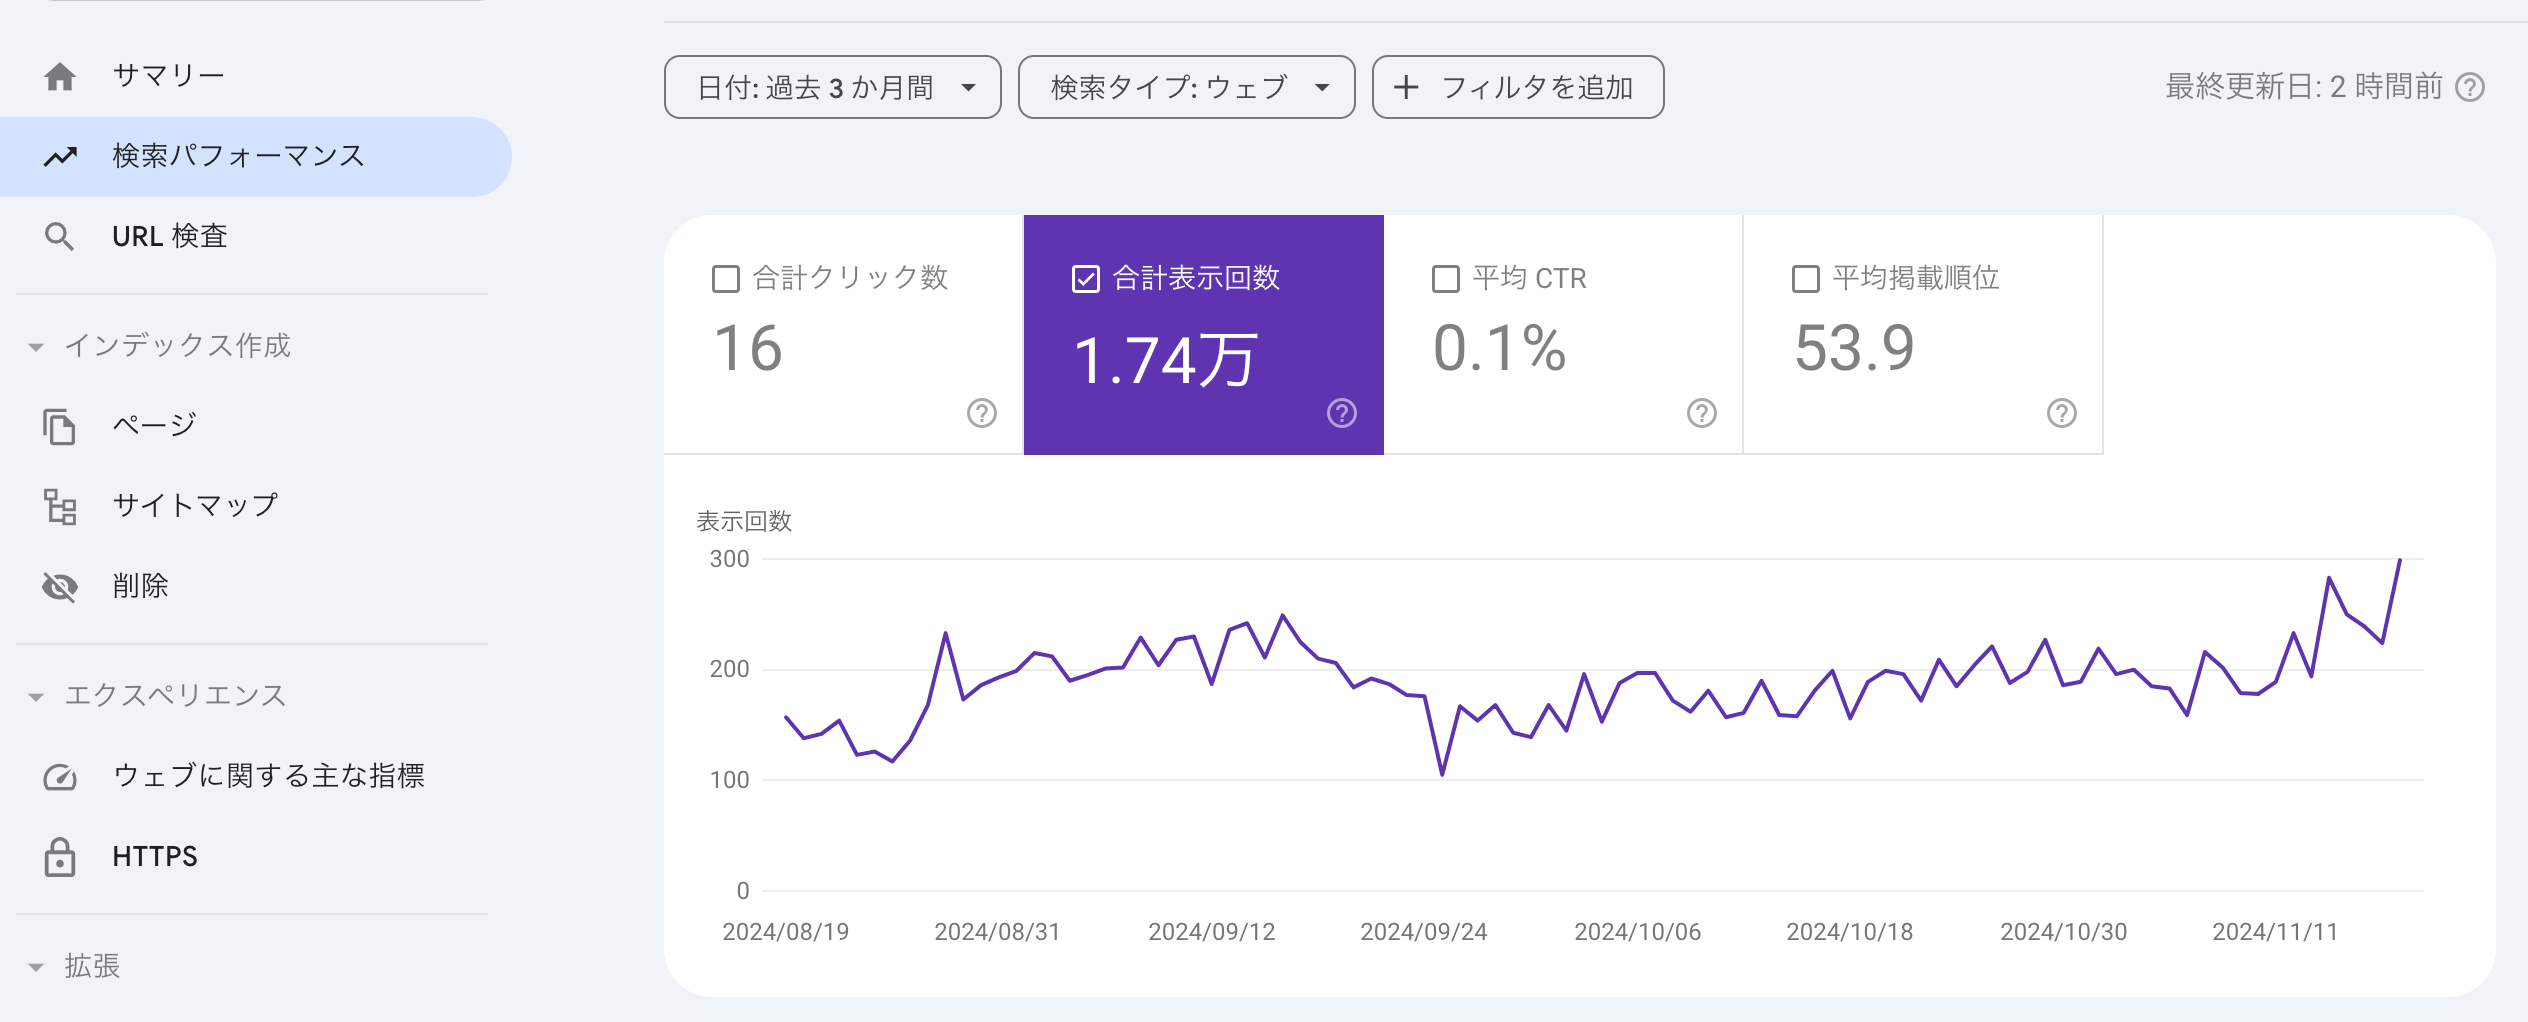Click the impressions line peak at chart end
Viewport: 2528px width, 1022px height.
[x=2400, y=561]
